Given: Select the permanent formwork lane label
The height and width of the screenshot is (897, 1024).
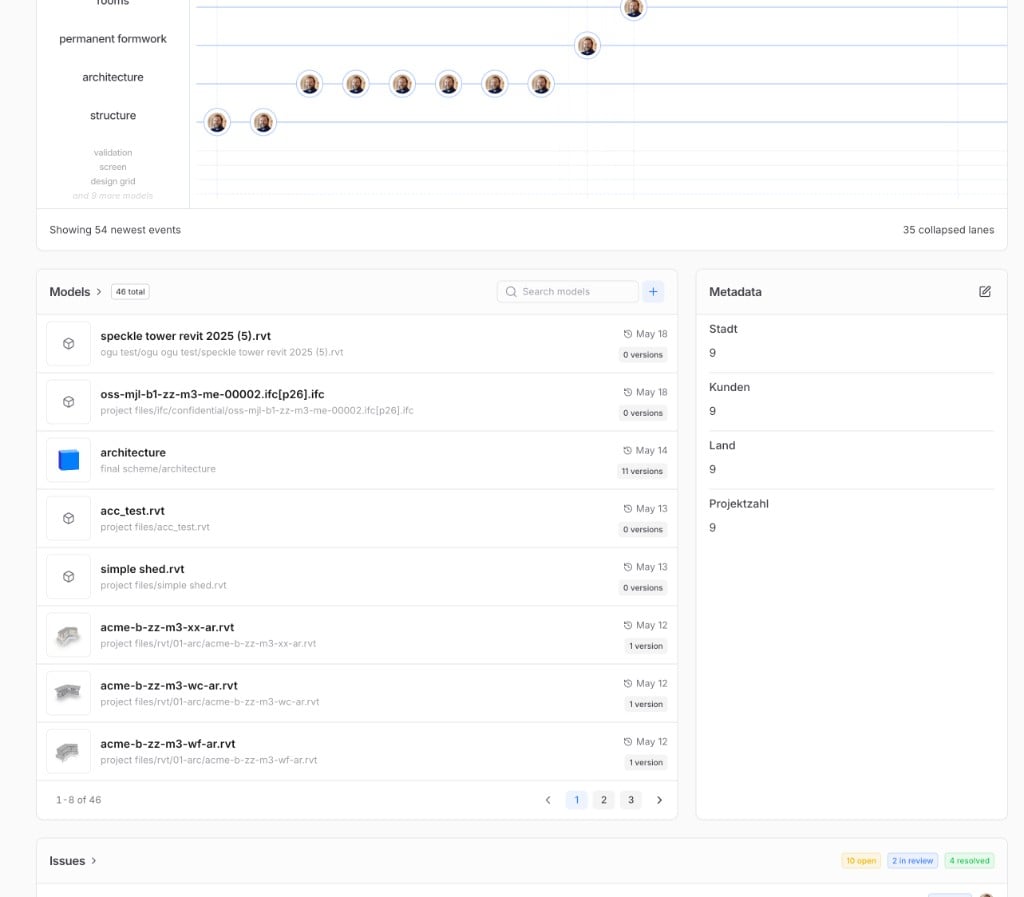Looking at the screenshot, I should pyautogui.click(x=113, y=39).
